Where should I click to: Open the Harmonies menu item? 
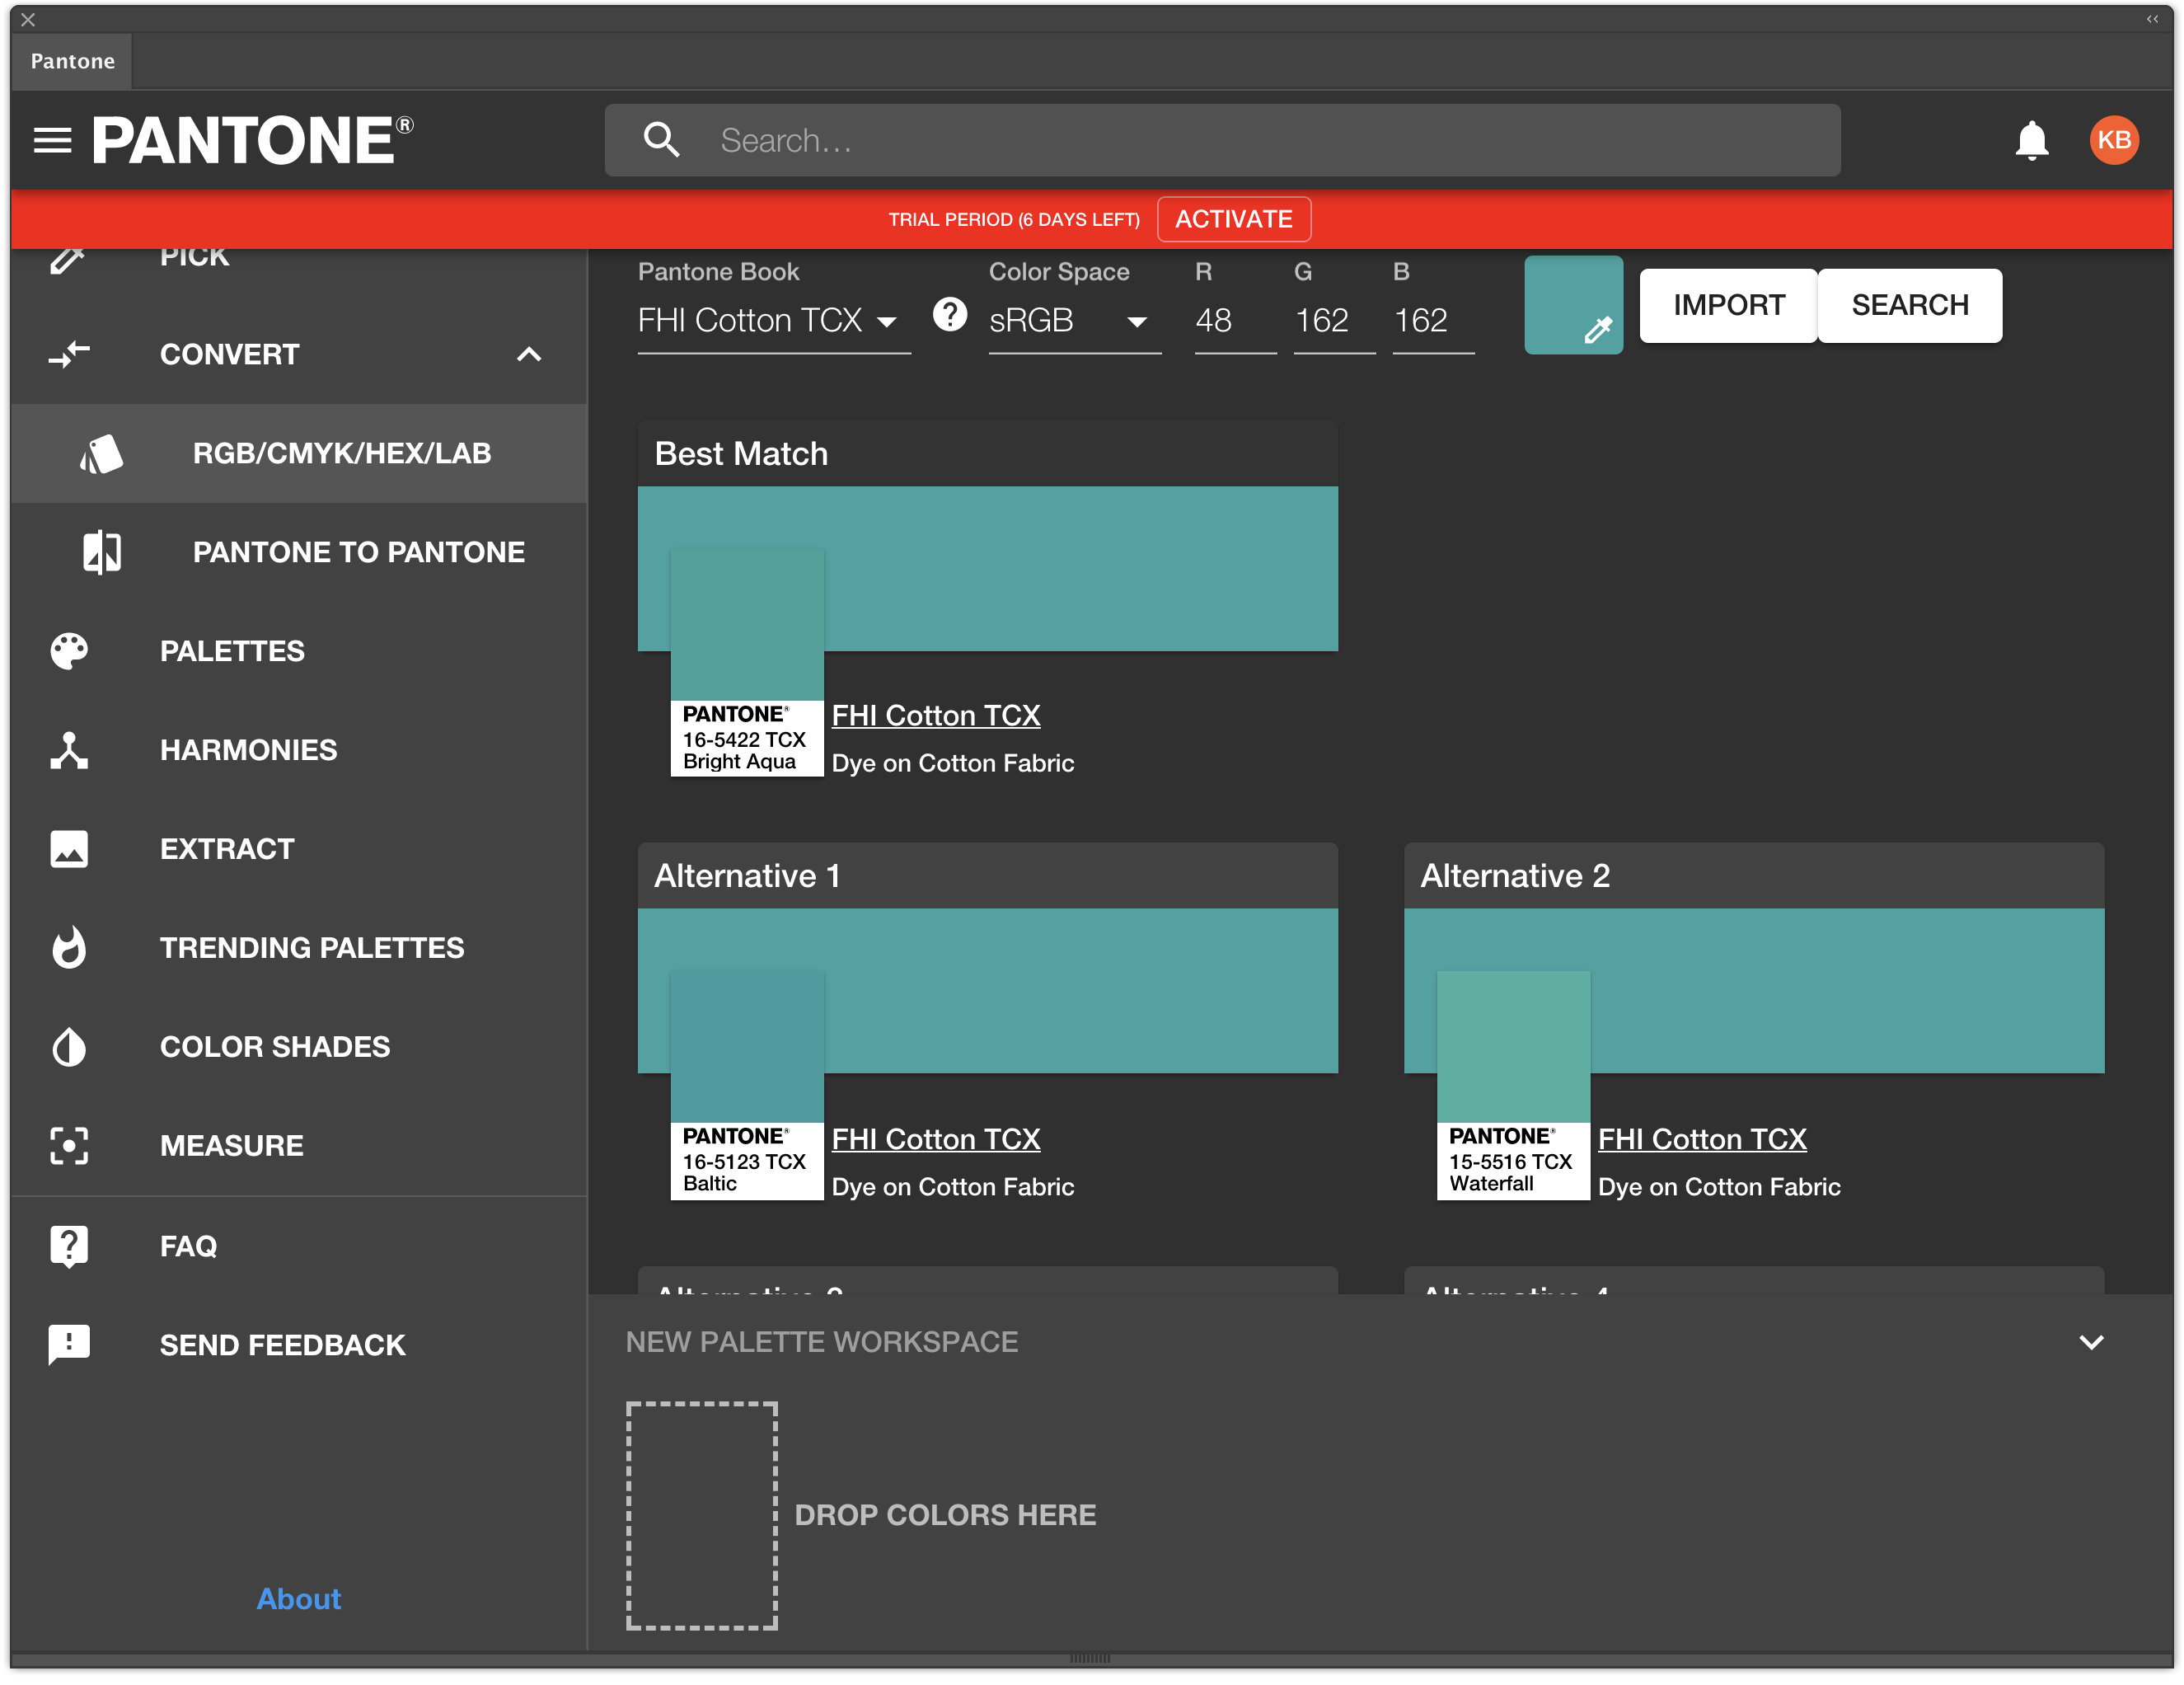(299, 750)
